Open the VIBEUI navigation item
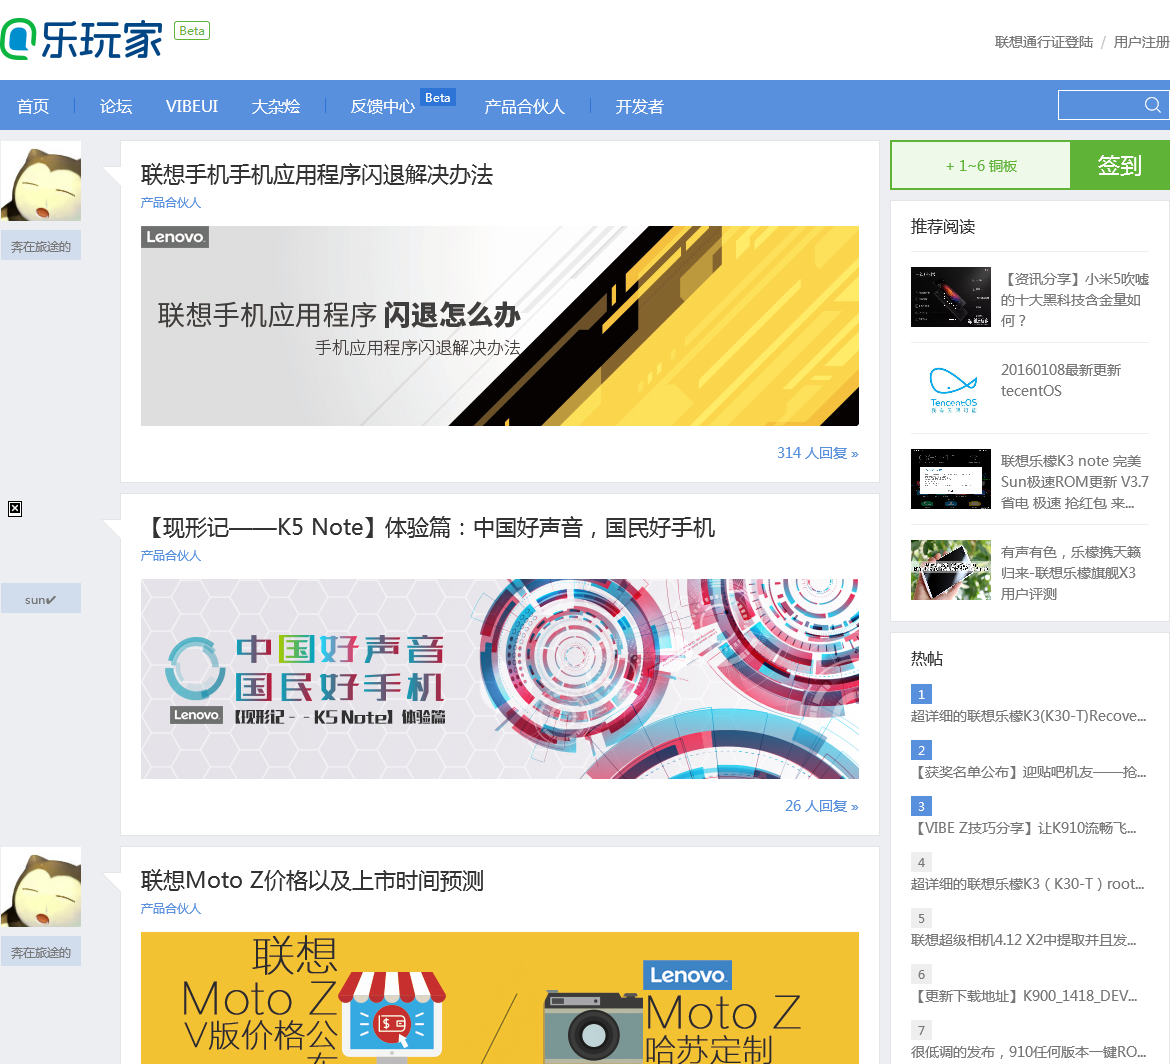1170x1064 pixels. coord(192,106)
